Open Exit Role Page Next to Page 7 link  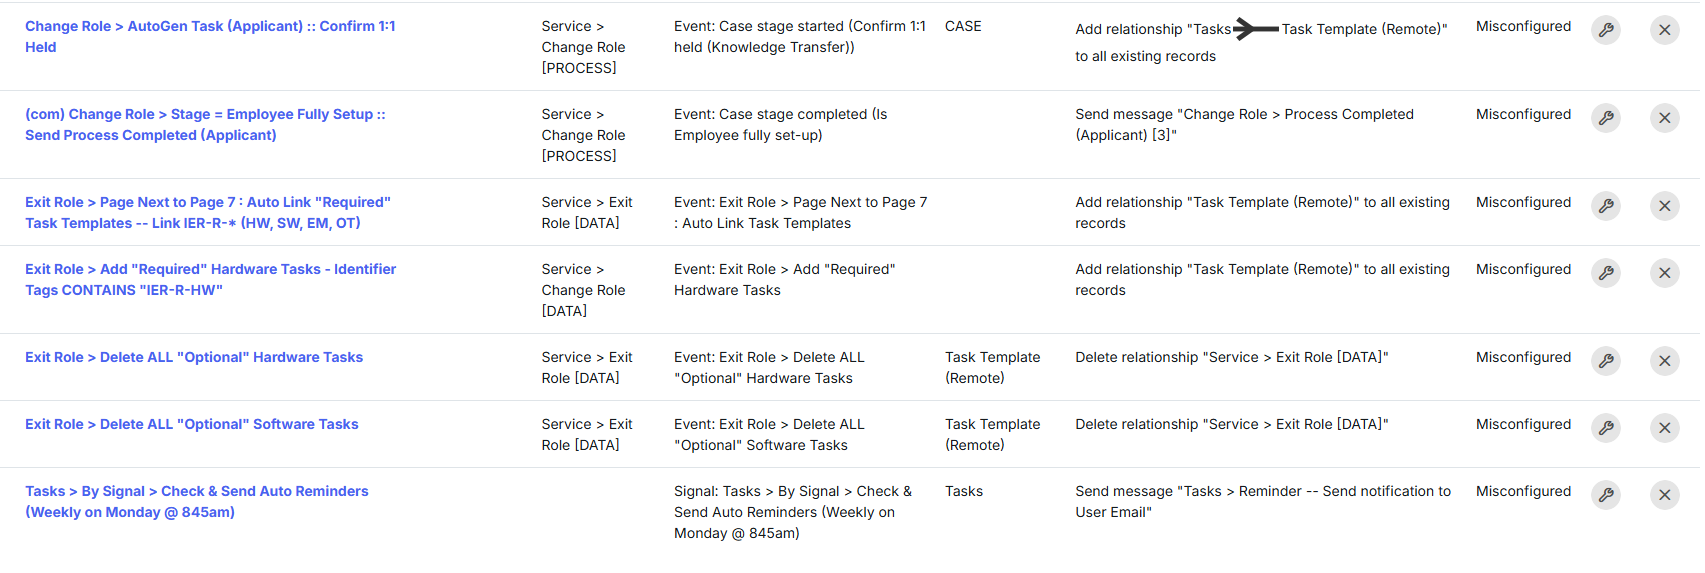click(x=208, y=213)
